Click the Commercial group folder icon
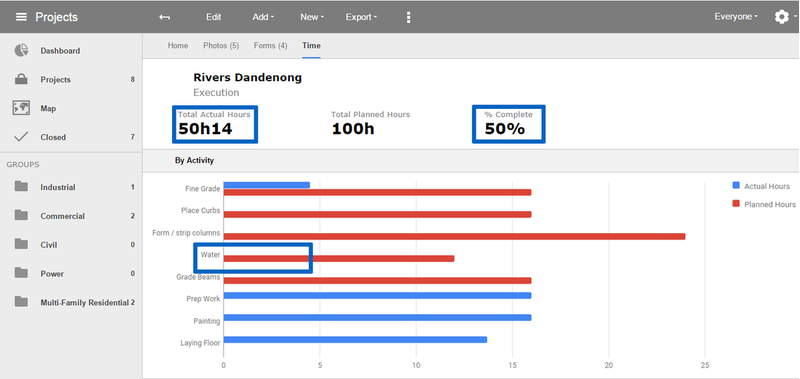The image size is (800, 379). click(x=21, y=216)
